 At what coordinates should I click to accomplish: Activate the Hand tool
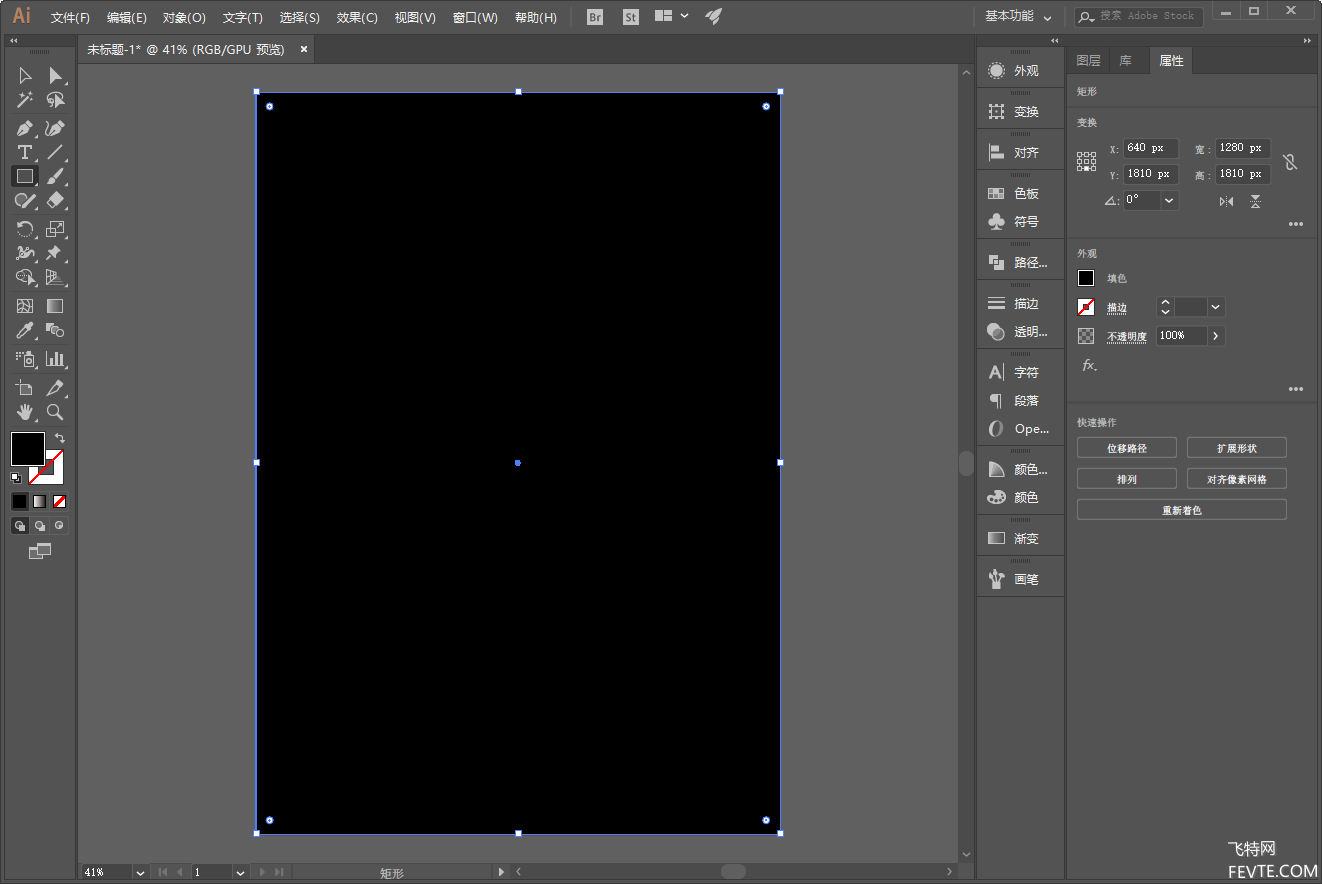click(25, 412)
